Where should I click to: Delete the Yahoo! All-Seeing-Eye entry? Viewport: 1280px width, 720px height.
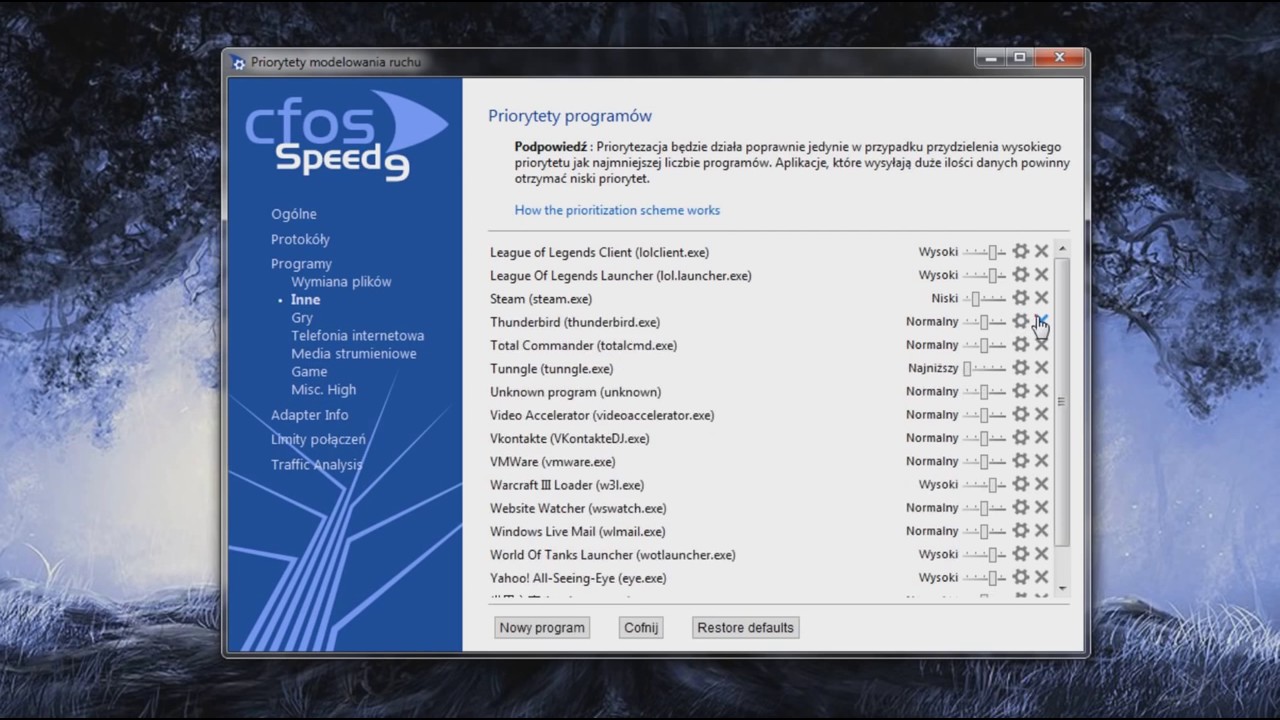(1041, 577)
